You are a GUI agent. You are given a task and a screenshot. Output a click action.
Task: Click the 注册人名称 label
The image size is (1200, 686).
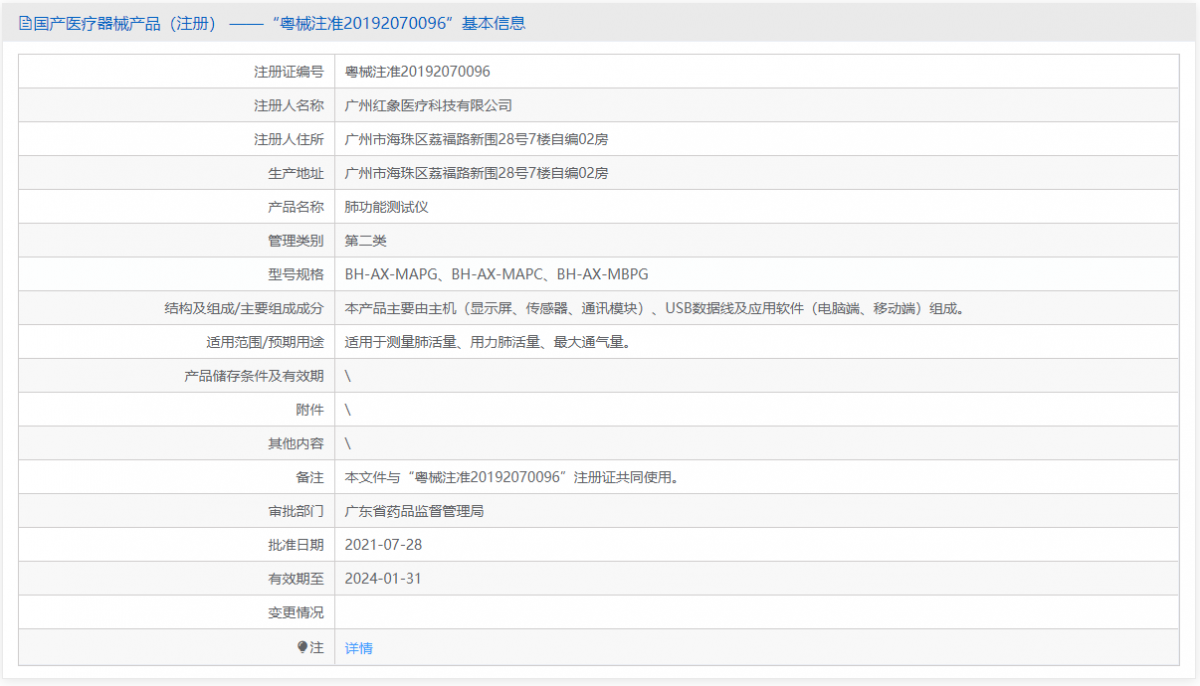tap(289, 105)
